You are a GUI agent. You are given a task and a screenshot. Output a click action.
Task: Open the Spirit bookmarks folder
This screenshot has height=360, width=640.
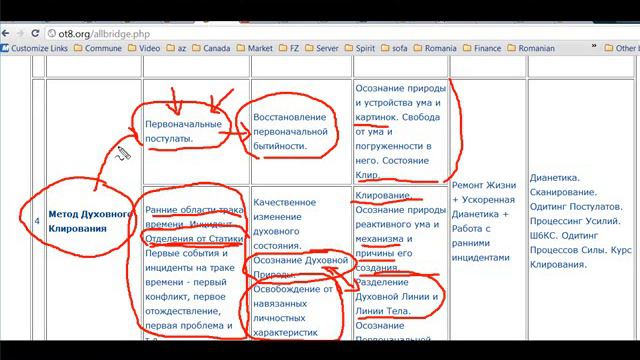coord(360,48)
